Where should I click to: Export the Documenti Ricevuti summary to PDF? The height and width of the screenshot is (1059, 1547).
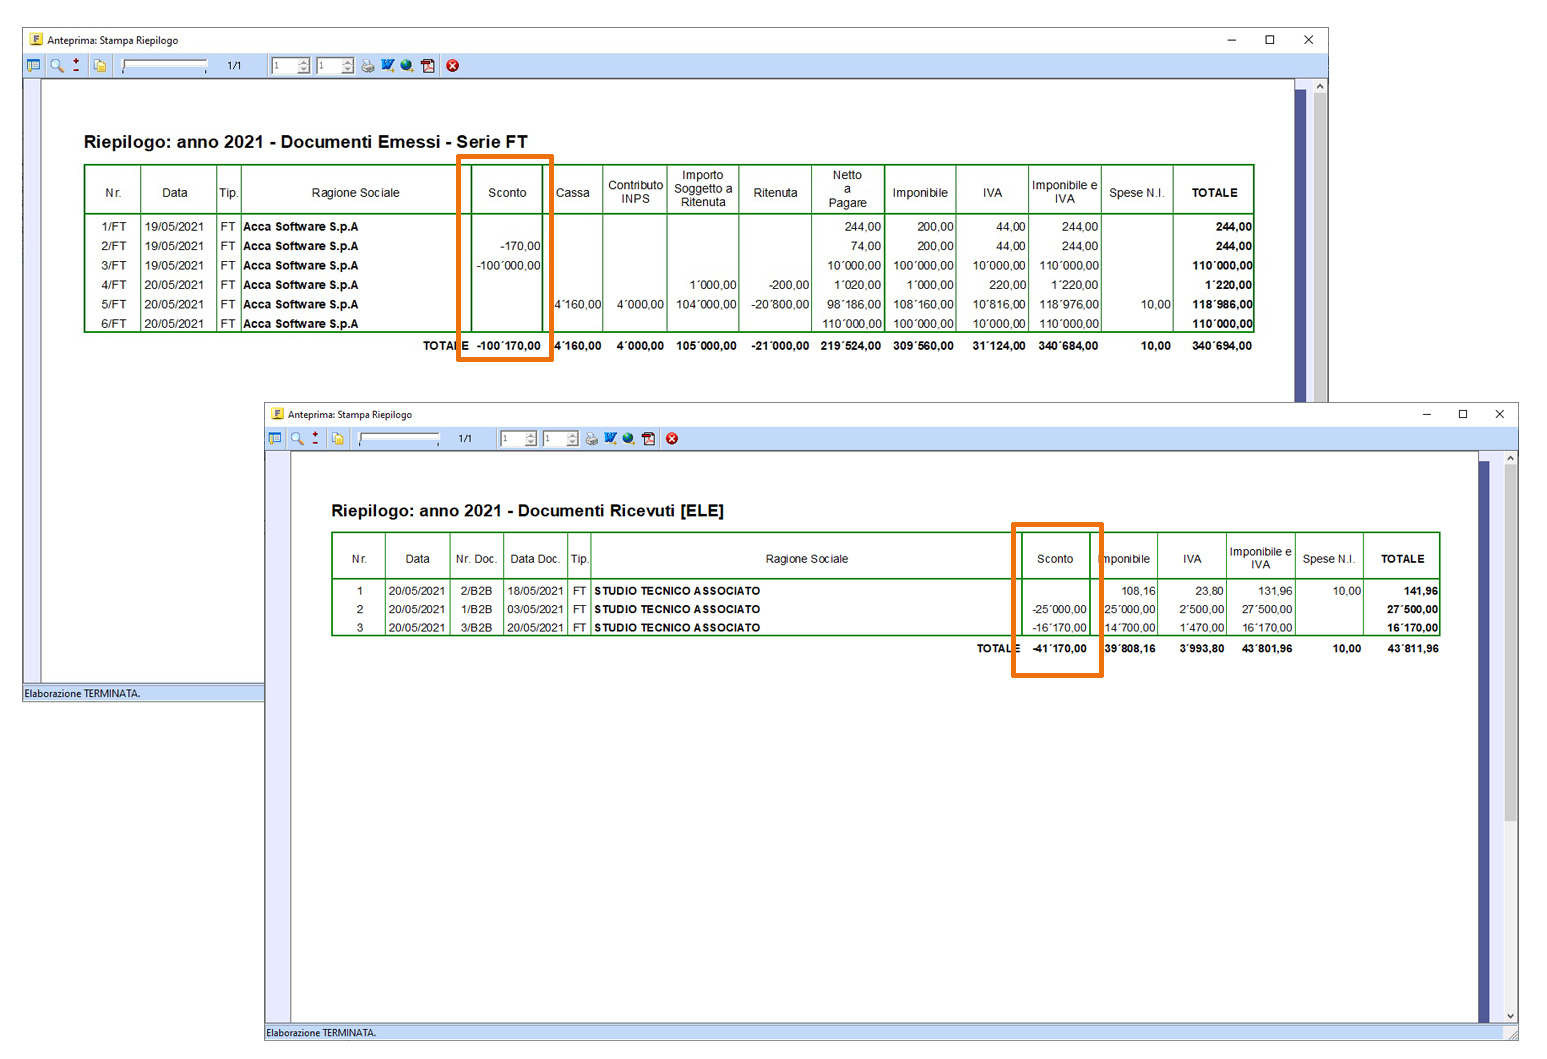point(649,439)
